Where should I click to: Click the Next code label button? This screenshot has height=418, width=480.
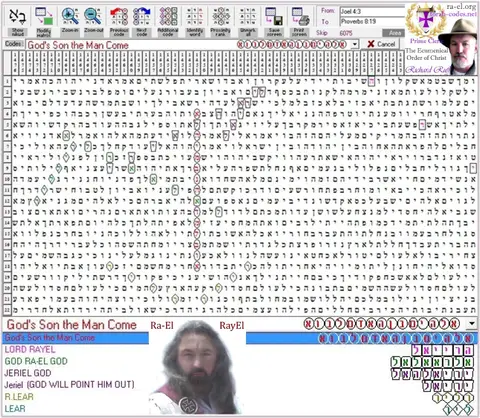click(142, 32)
